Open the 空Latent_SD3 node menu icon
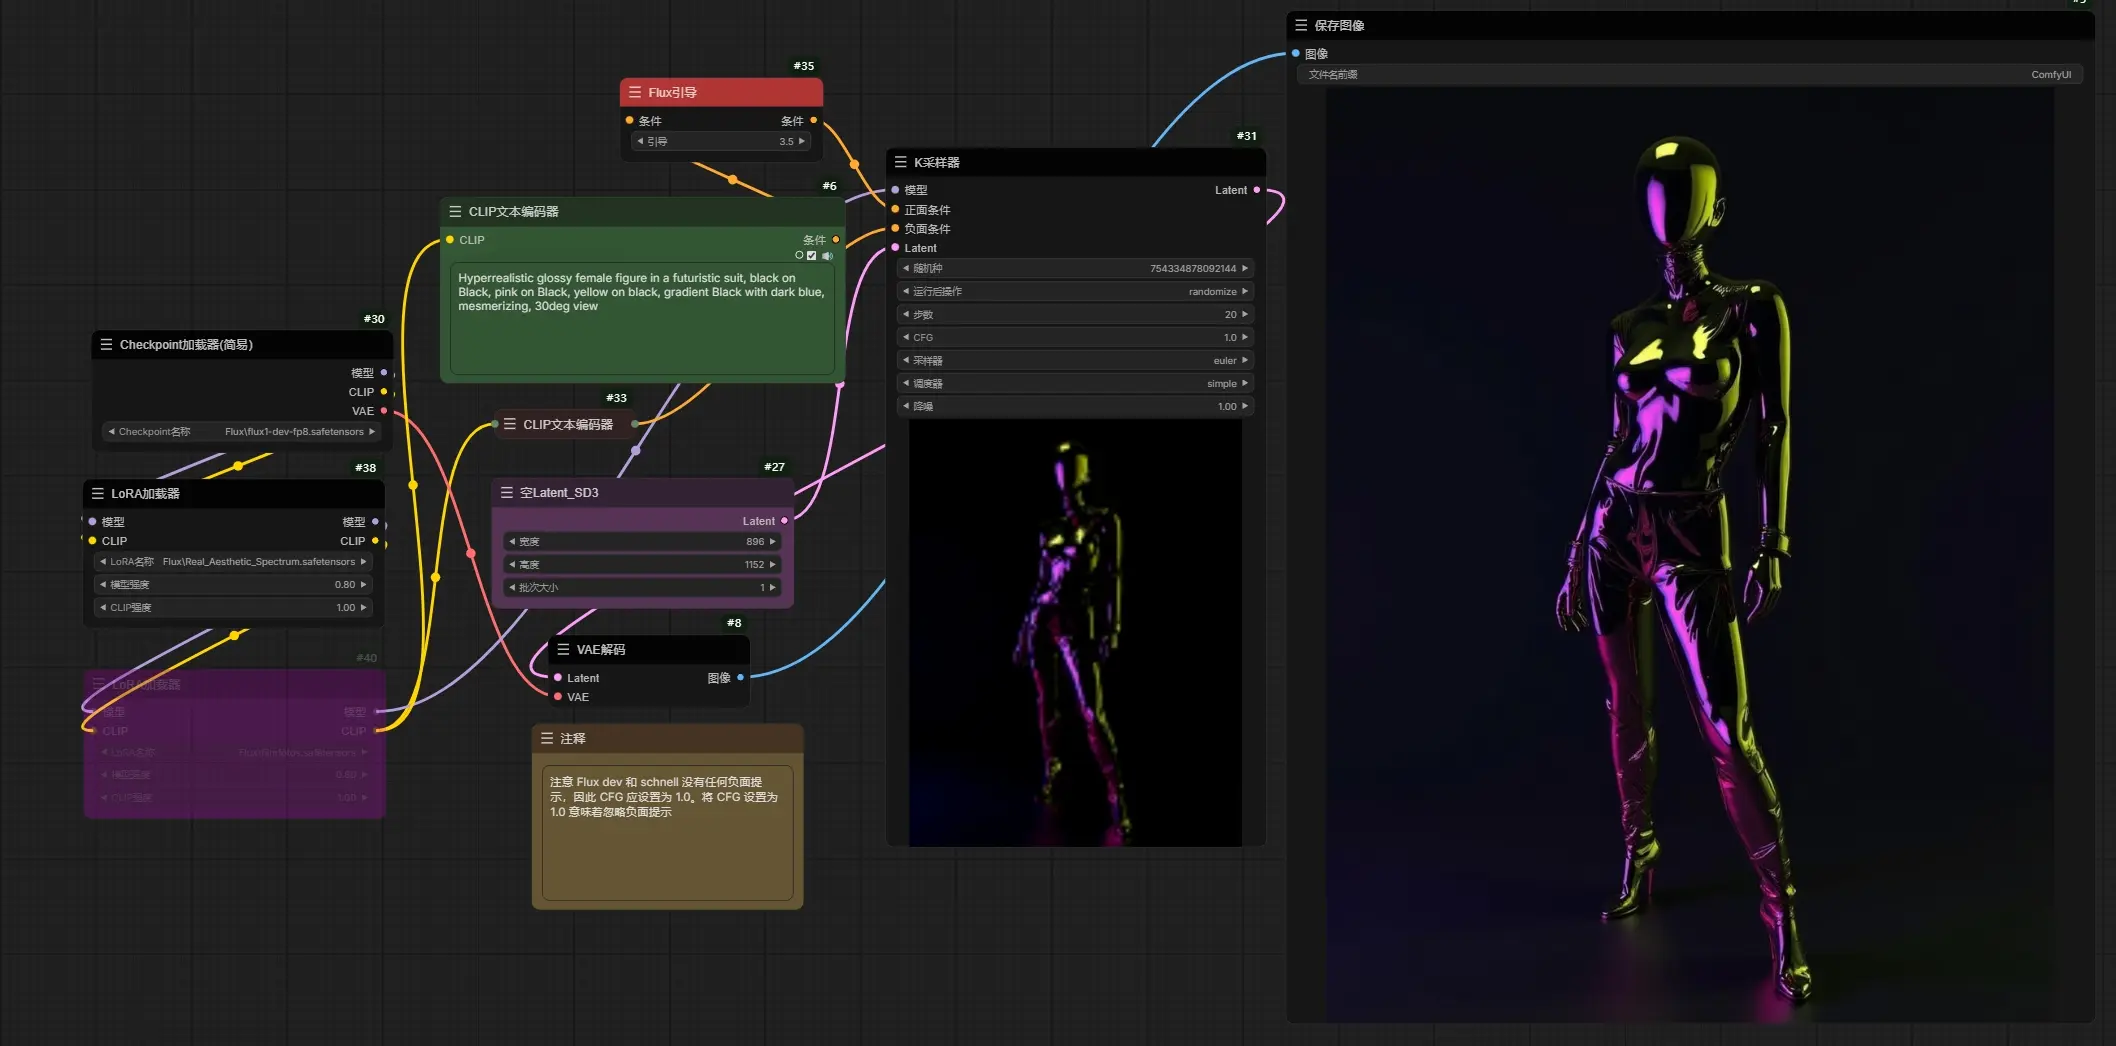2116x1046 pixels. 506,492
